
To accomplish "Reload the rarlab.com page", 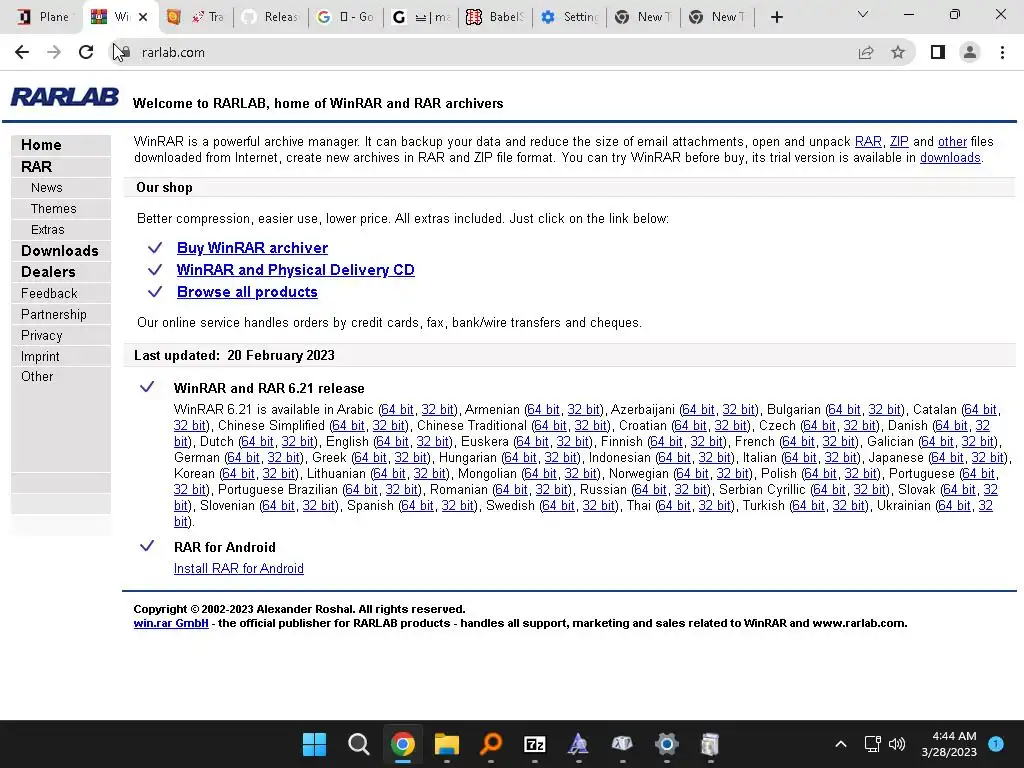I will coord(86,52).
